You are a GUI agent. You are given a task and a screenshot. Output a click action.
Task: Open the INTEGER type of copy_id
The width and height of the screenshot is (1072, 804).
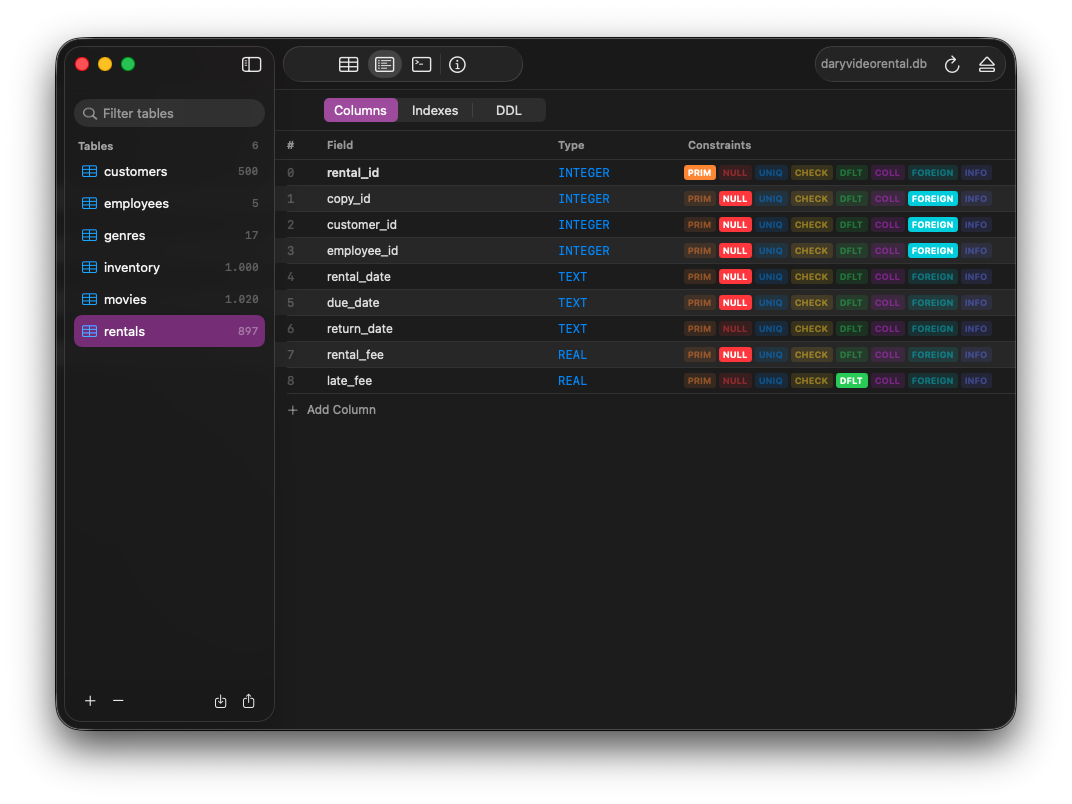pyautogui.click(x=584, y=199)
